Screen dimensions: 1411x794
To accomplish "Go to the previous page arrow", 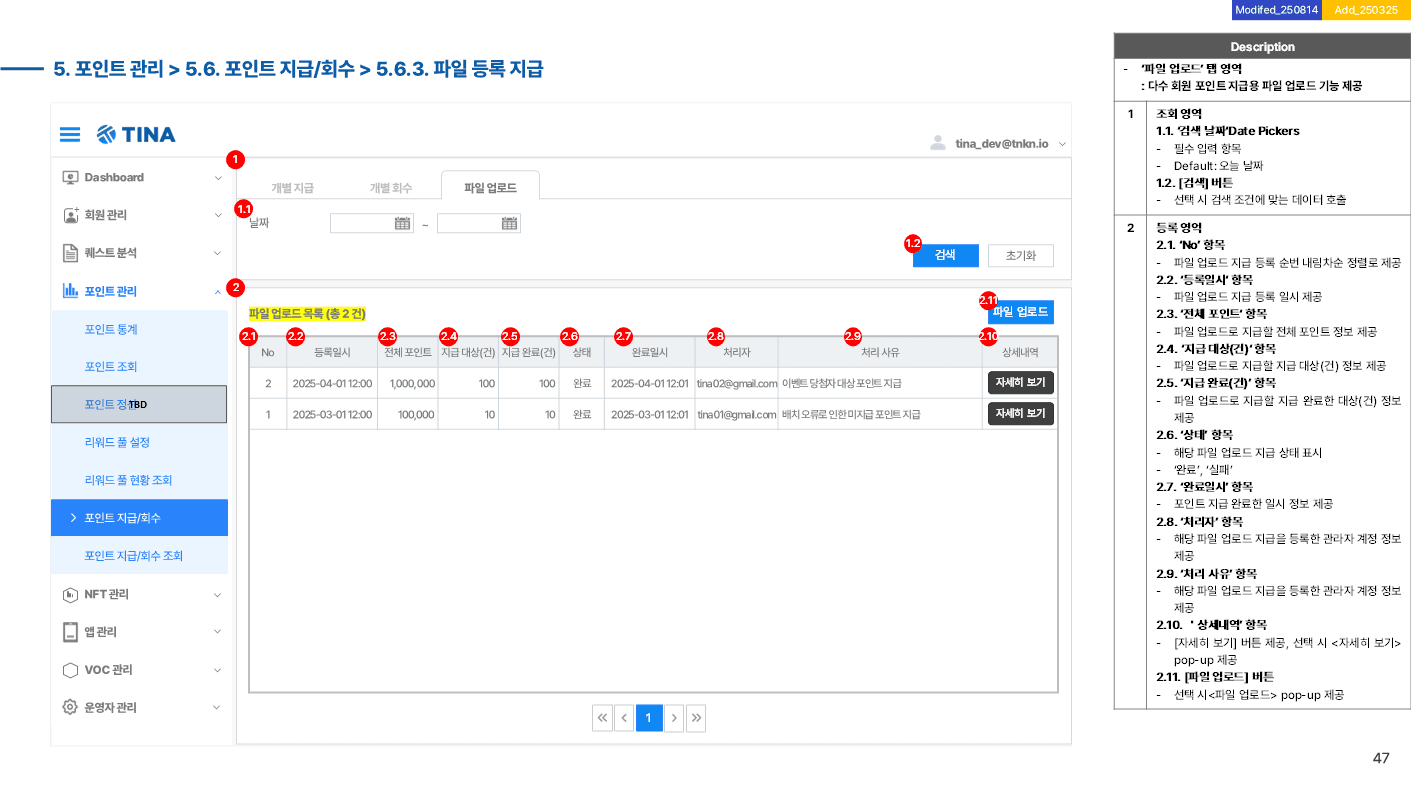I will [x=624, y=718].
